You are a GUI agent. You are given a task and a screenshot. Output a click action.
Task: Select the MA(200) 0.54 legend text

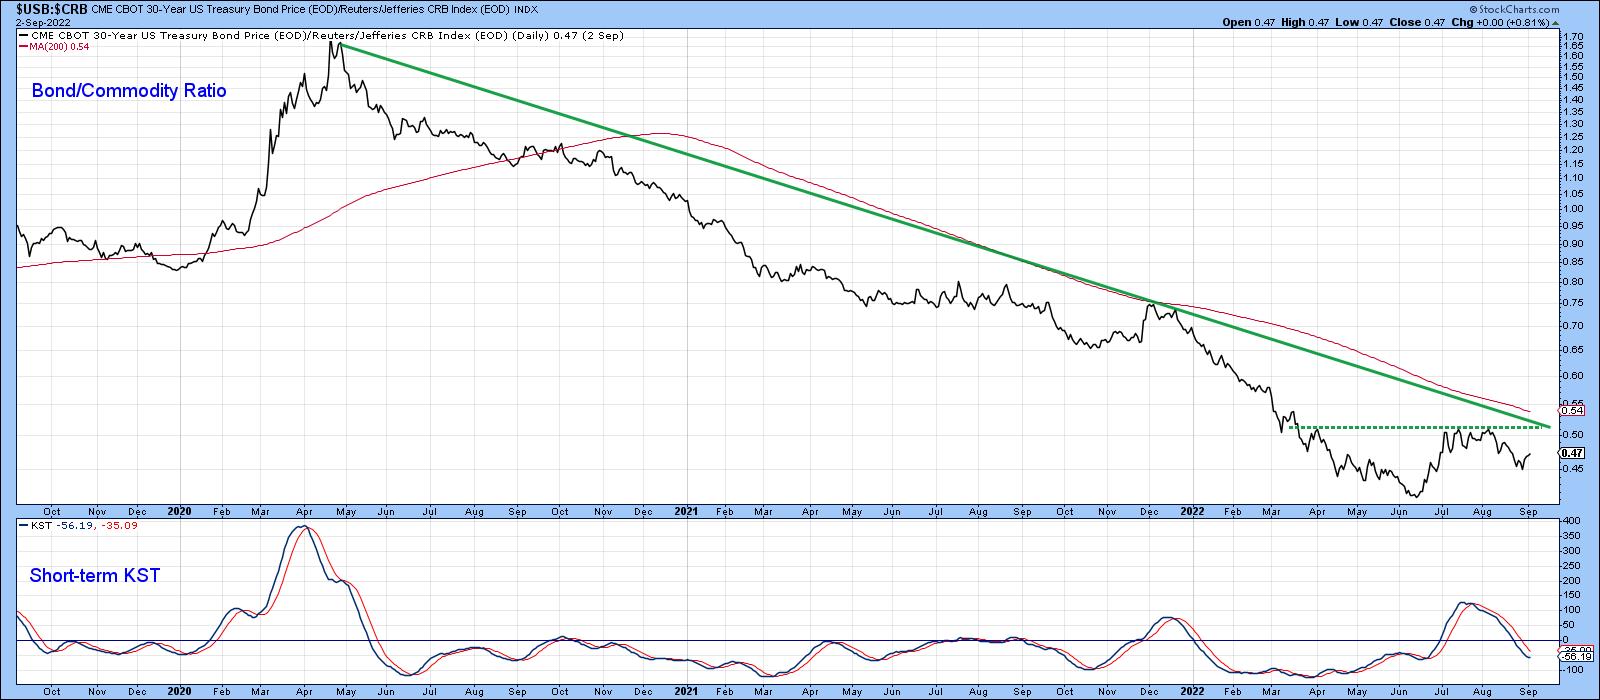pyautogui.click(x=58, y=47)
